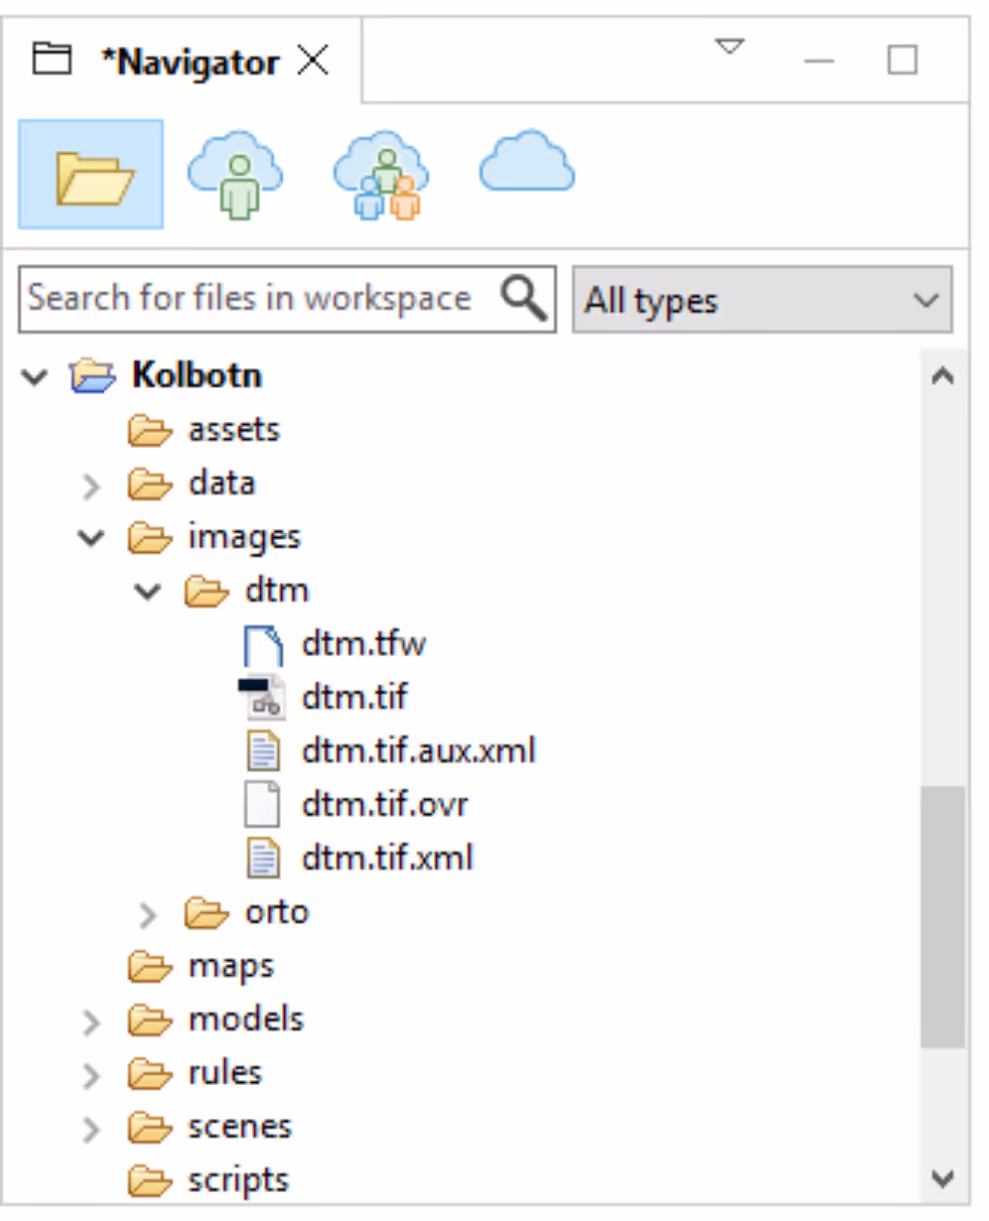989x1221 pixels.
Task: Open the group cloud content icon
Action: click(381, 175)
